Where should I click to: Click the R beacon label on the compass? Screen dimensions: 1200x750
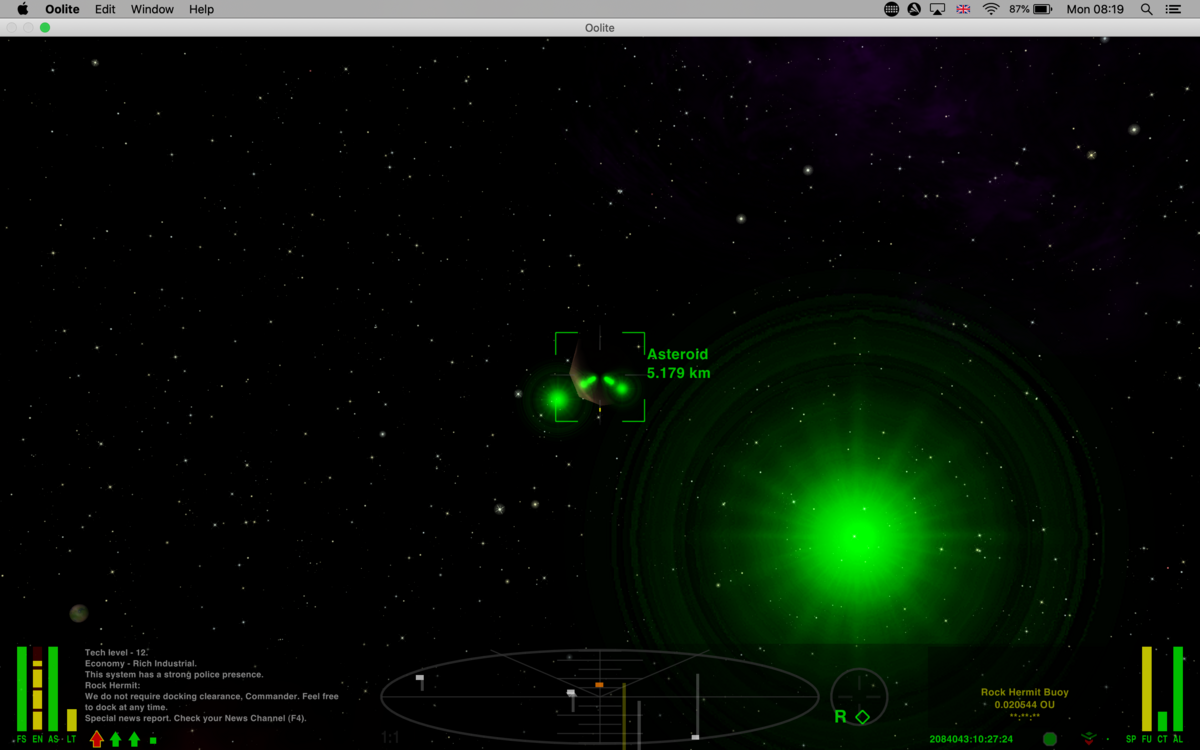point(843,716)
